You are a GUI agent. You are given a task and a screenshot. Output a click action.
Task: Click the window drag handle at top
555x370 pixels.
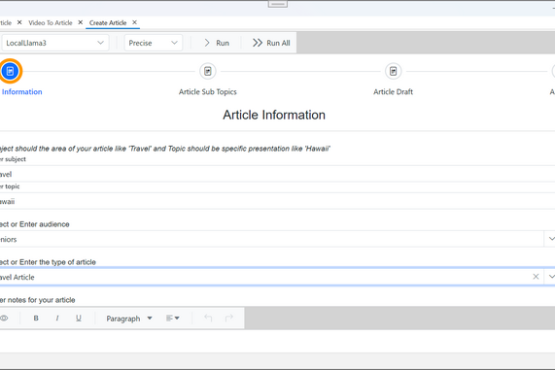pyautogui.click(x=278, y=4)
